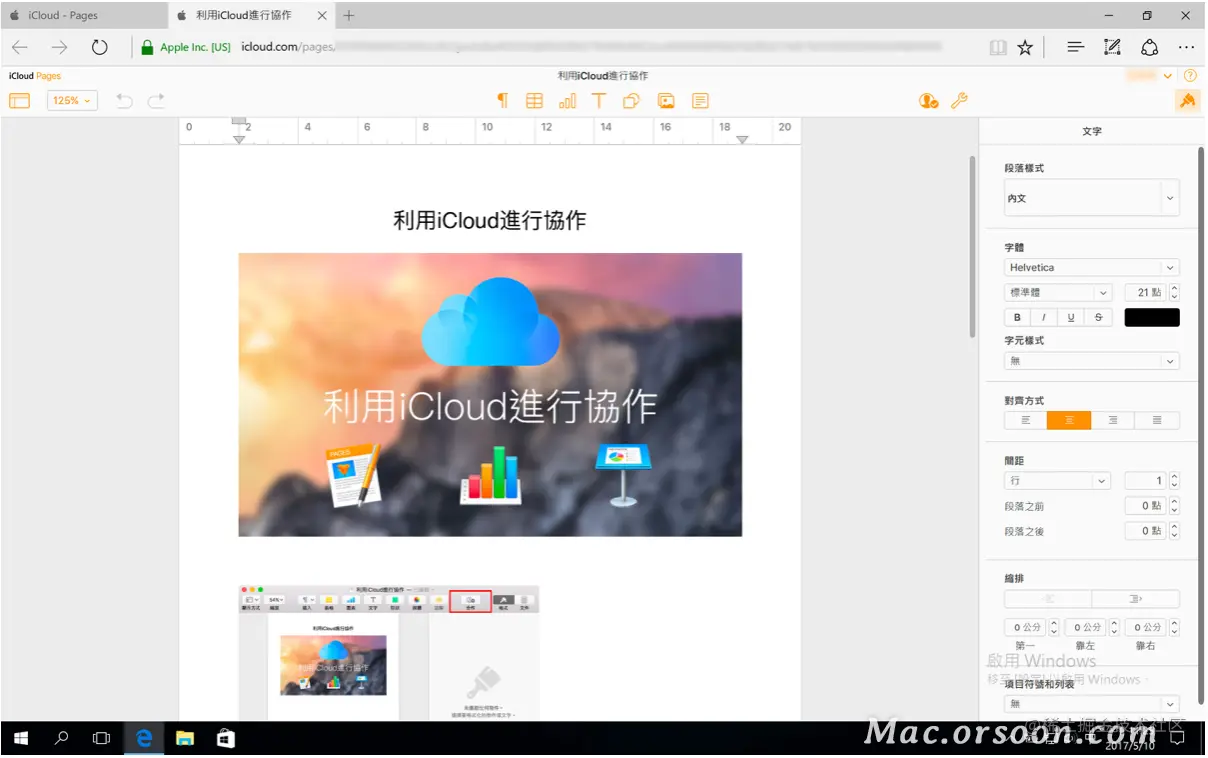Insert a chart using the bar chart icon
The image size is (1208, 758).
click(567, 101)
